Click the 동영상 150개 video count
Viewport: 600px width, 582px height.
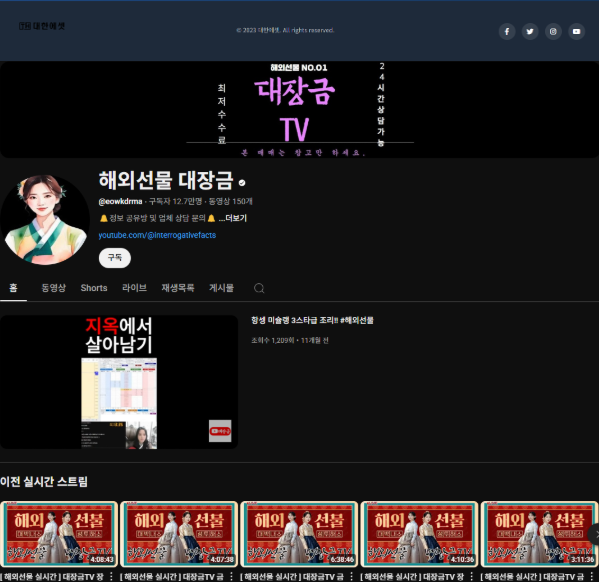tap(230, 201)
